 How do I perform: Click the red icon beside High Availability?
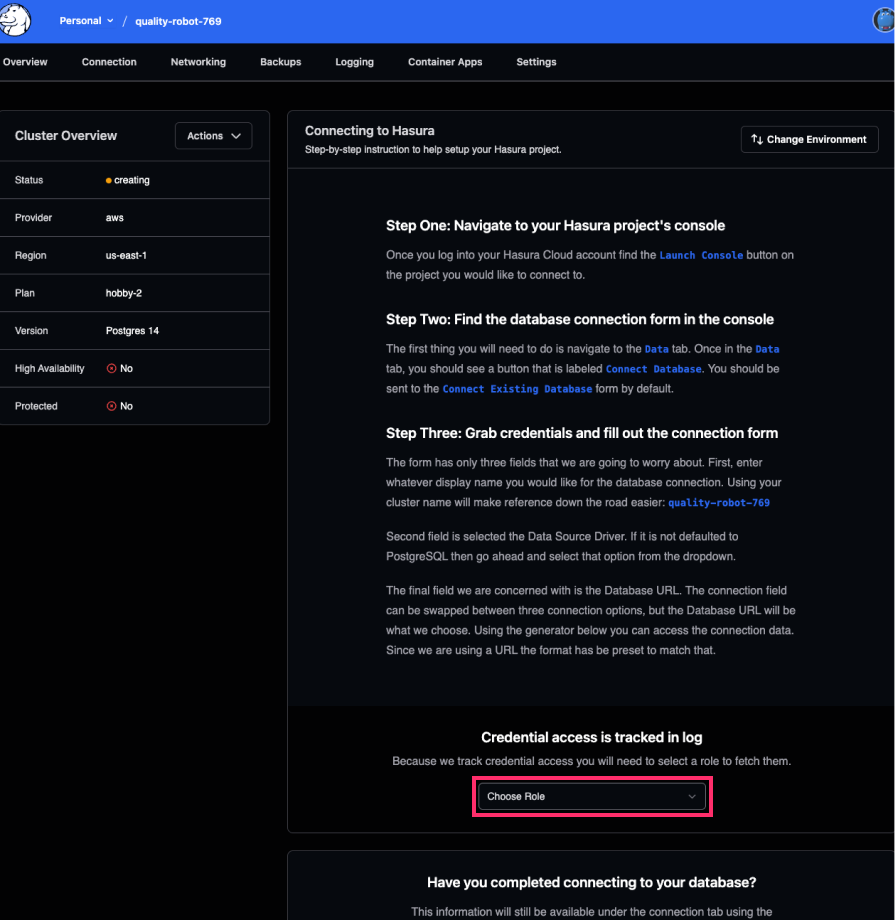[110, 368]
